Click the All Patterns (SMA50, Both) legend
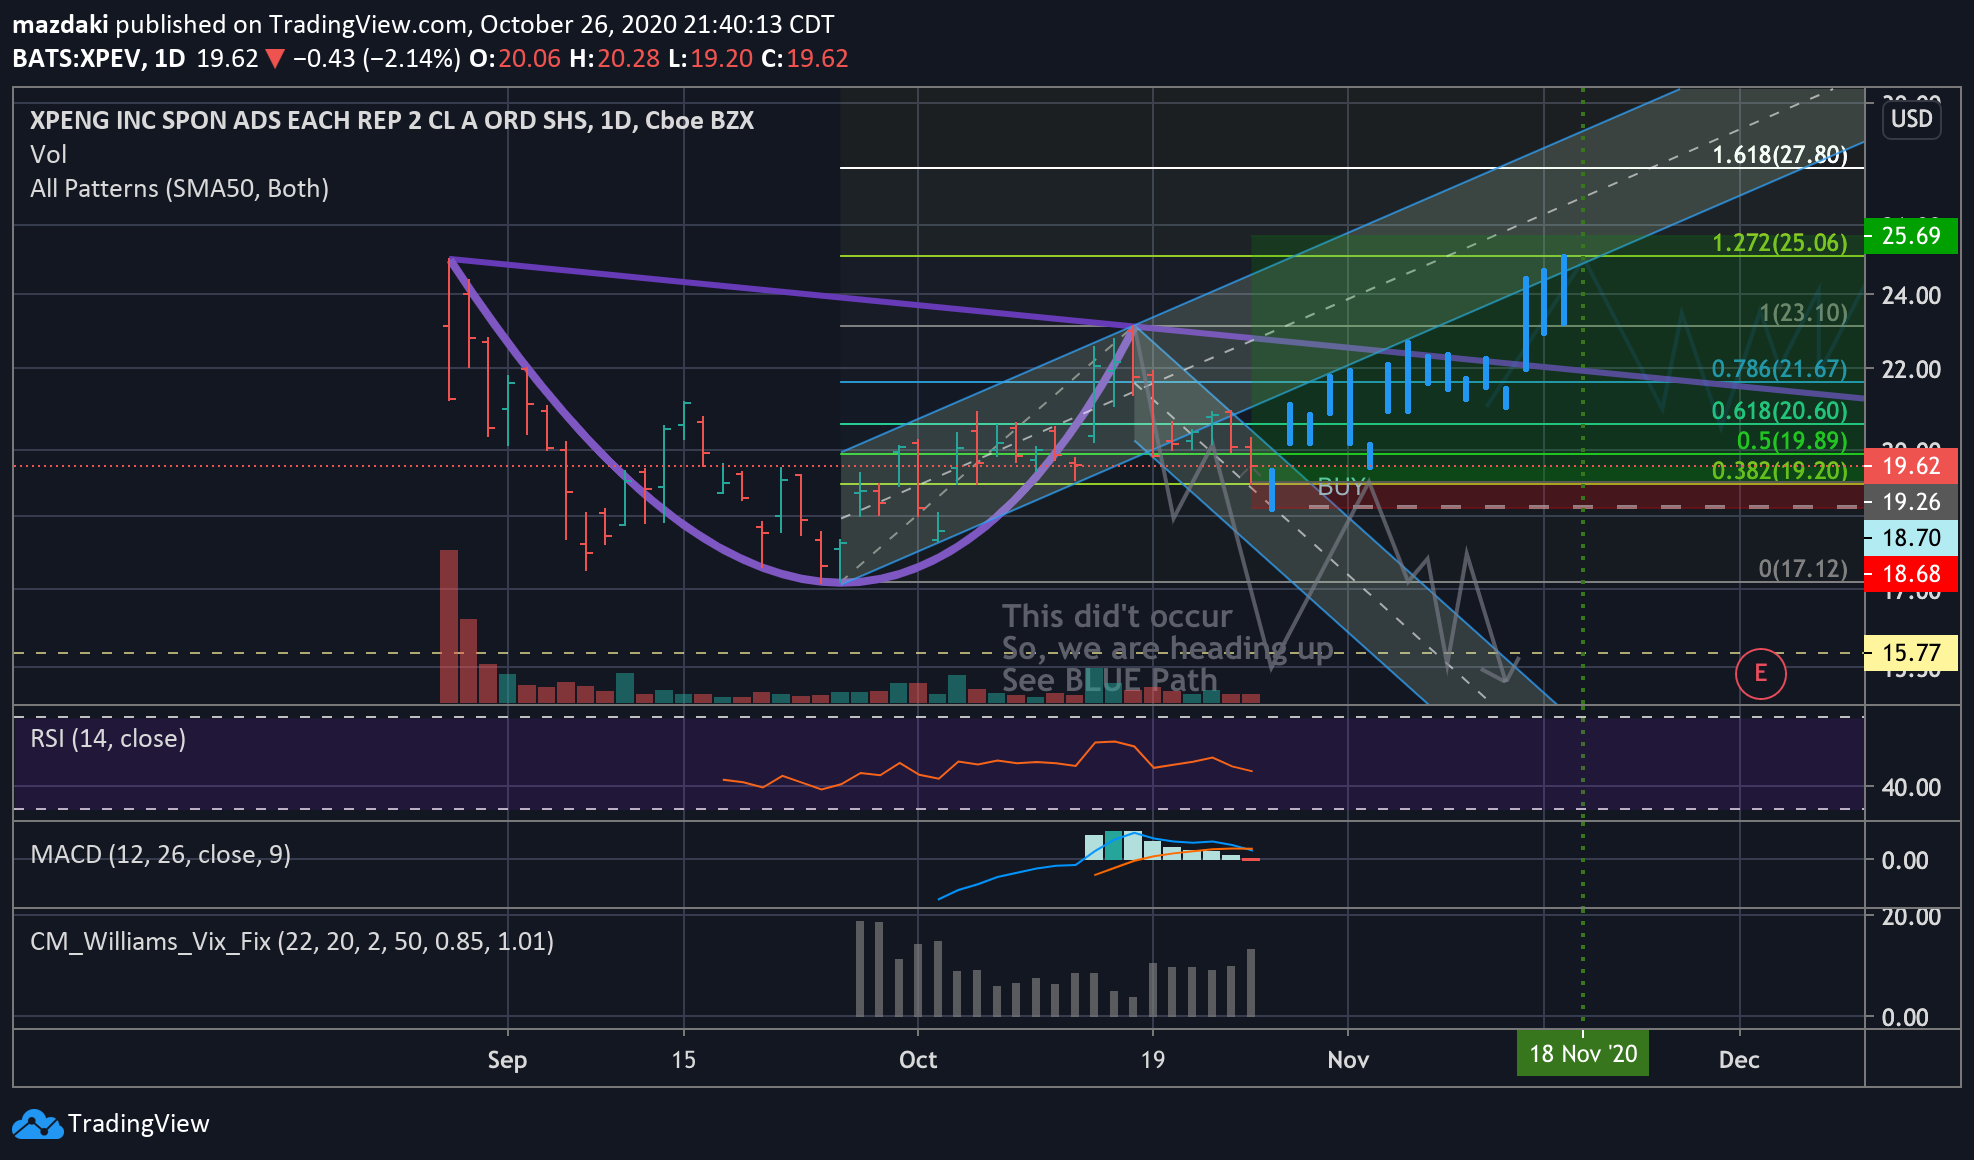The height and width of the screenshot is (1160, 1974). click(x=180, y=189)
